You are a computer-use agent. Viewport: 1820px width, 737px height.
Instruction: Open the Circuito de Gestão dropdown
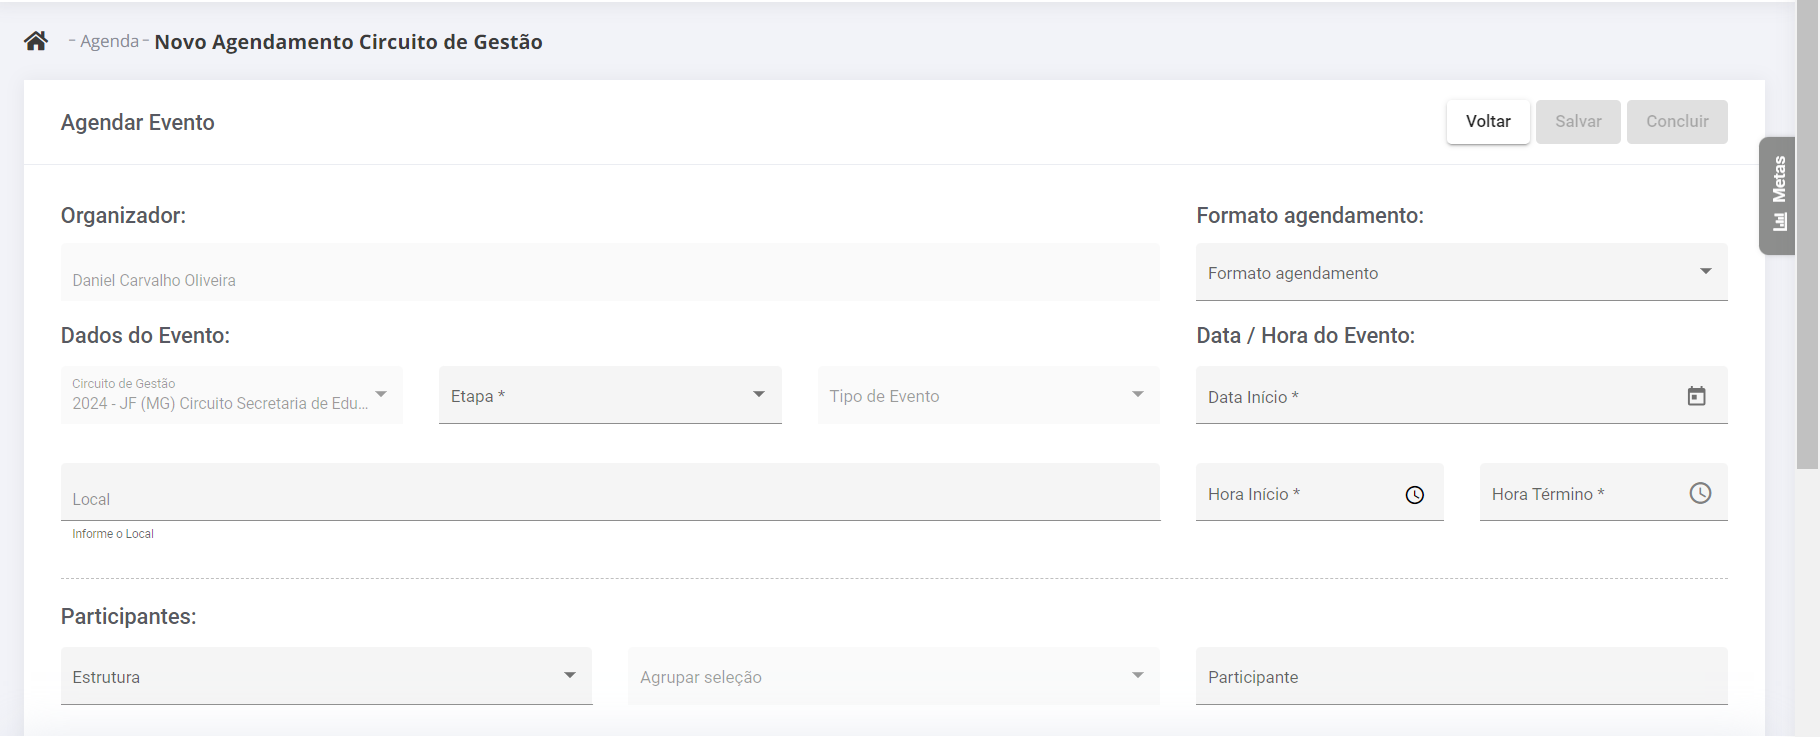tap(231, 395)
